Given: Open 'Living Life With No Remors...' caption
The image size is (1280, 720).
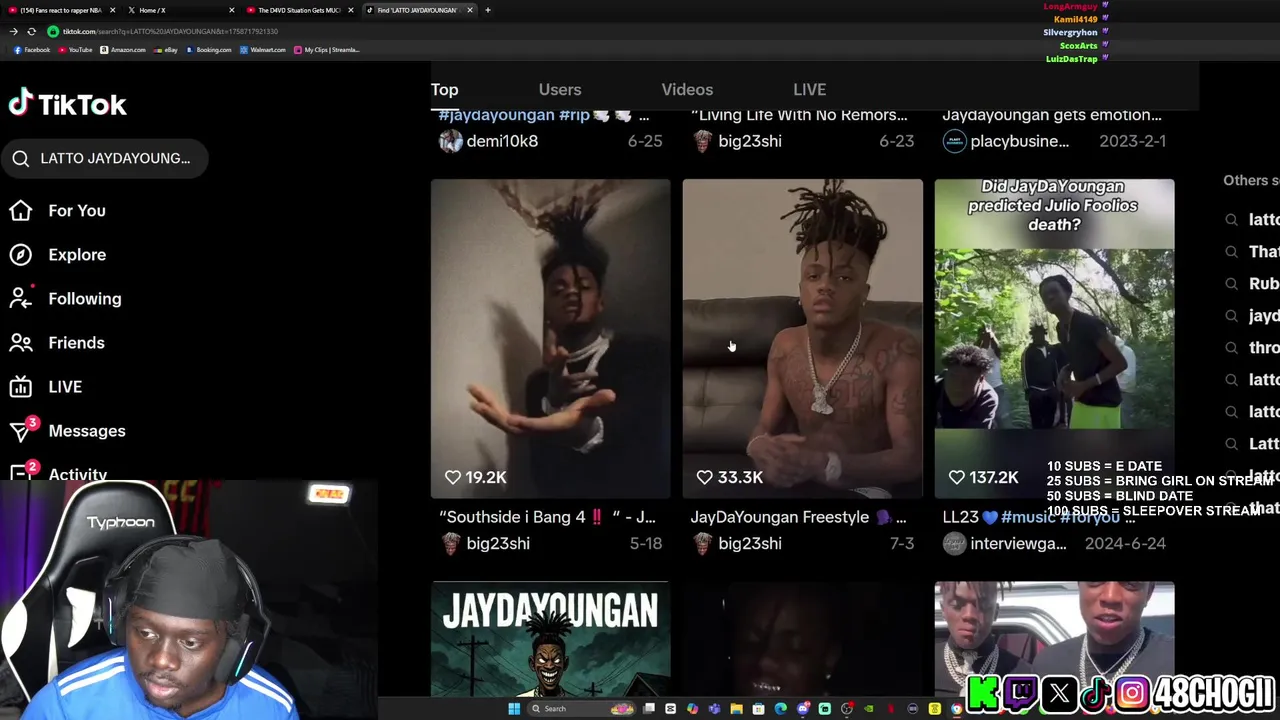Looking at the screenshot, I should click(799, 115).
